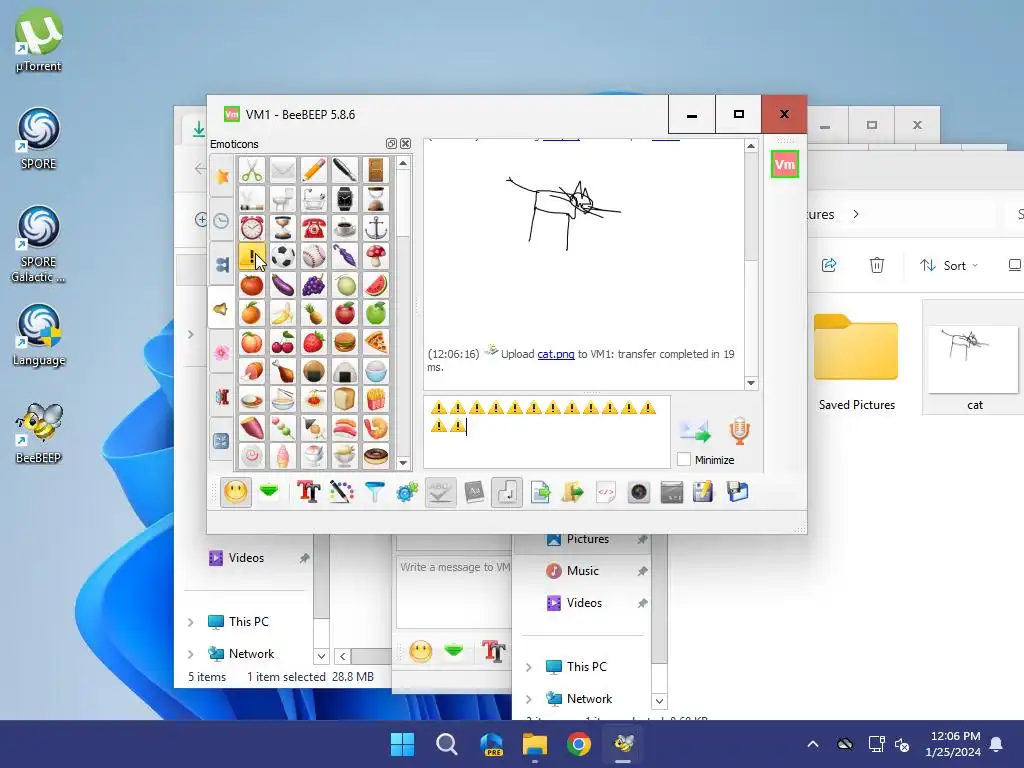The height and width of the screenshot is (768, 1024).
Task: Insert the yellow pencil emoticon
Action: tap(313, 170)
